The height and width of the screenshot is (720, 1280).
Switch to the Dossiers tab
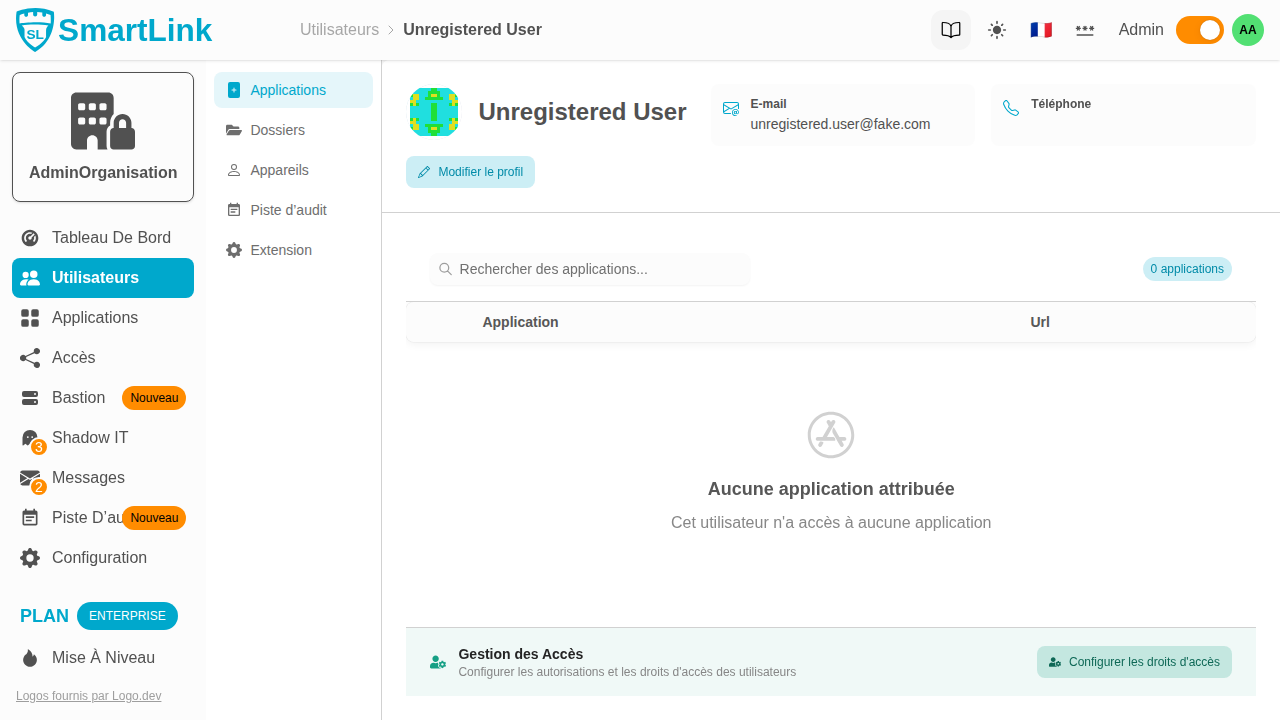[277, 130]
